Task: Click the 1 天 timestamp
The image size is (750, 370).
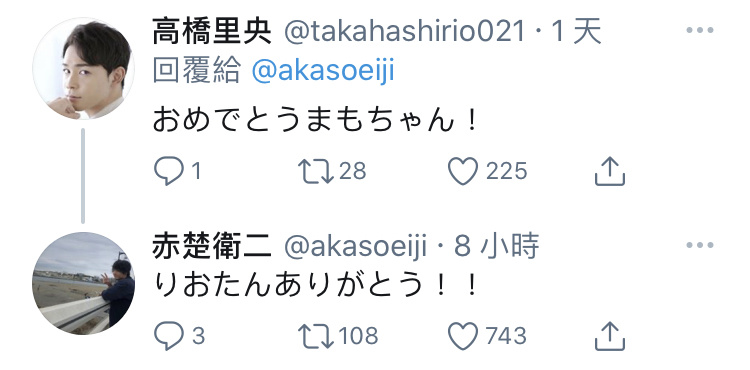Action: (576, 32)
